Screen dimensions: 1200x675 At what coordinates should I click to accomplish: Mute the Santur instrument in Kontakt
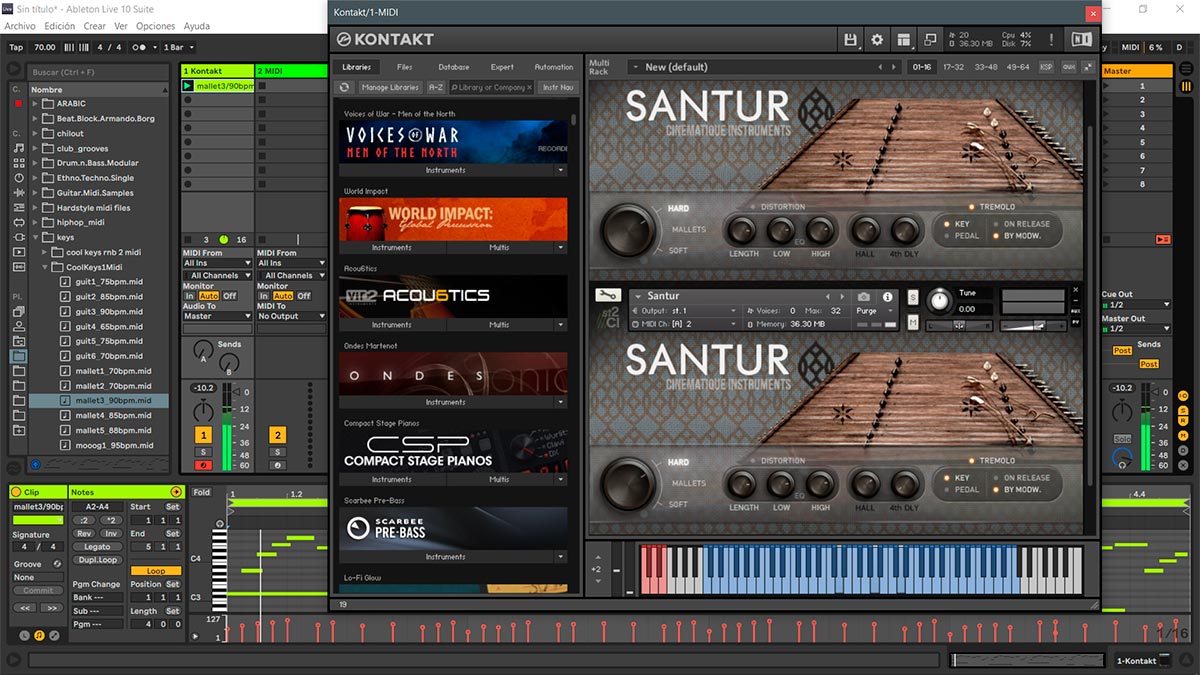913,322
